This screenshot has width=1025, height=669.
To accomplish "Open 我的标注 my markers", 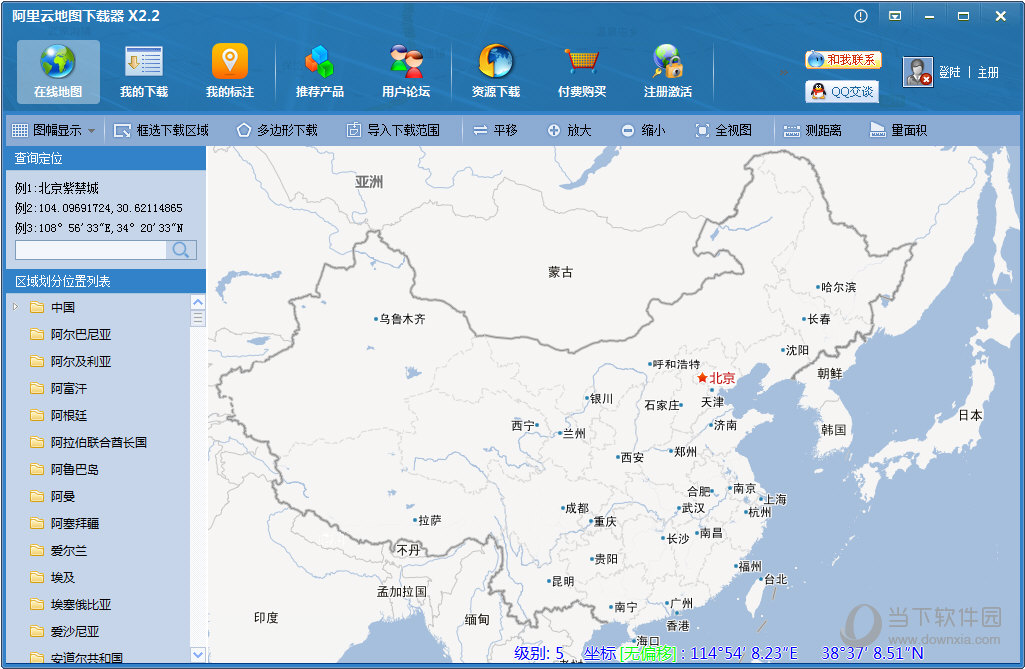I will tap(229, 72).
